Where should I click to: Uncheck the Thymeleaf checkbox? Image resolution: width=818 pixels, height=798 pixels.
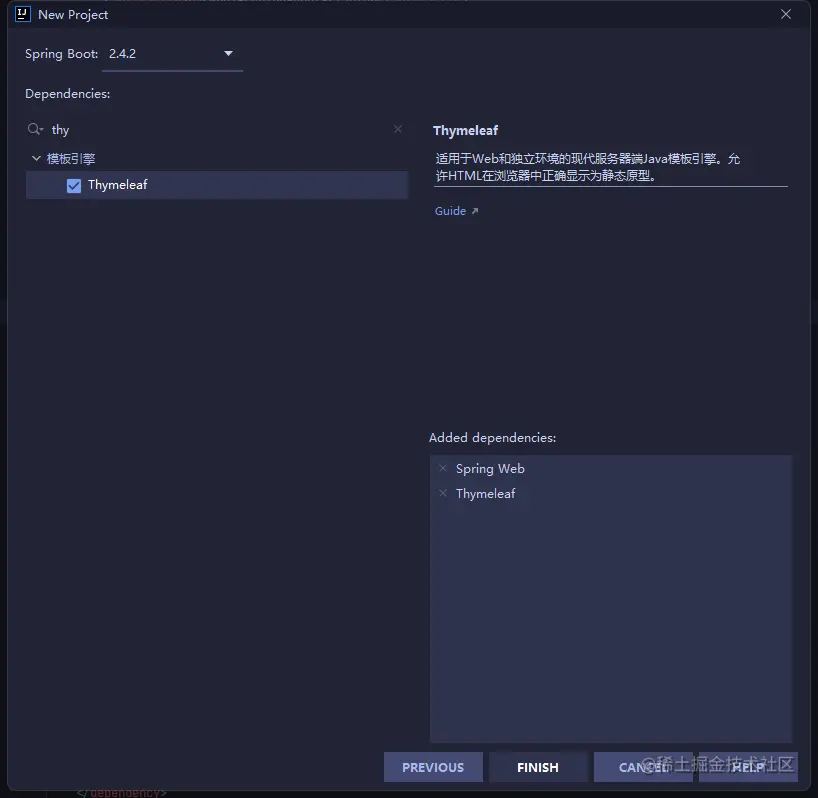click(74, 185)
